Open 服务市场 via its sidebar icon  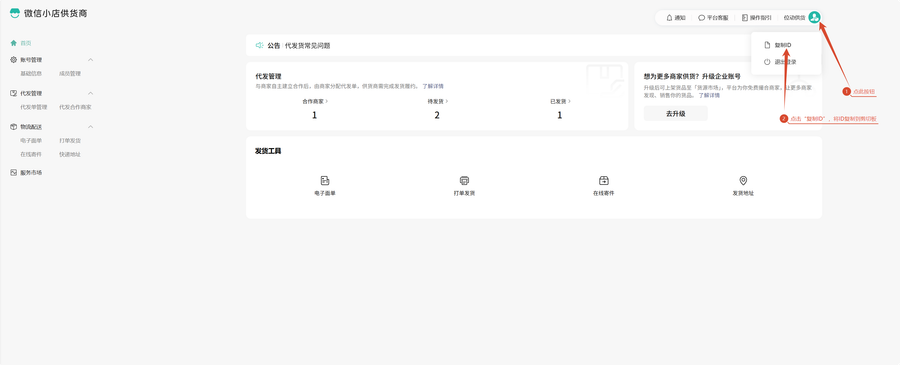pyautogui.click(x=14, y=172)
